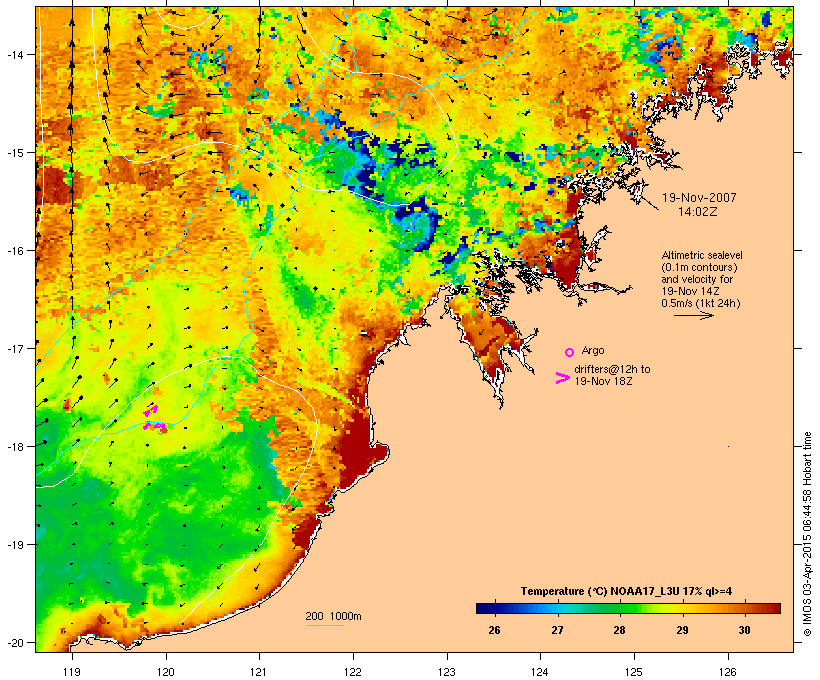Click the magenta drifter tracks near 120E
Screen dimensions: 820x680
[155, 419]
